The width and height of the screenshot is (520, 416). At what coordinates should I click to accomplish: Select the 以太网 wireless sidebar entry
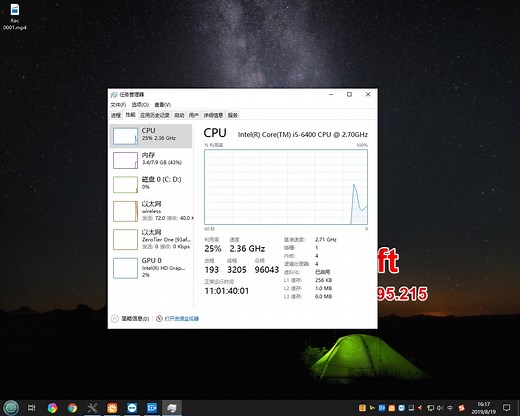coord(151,211)
